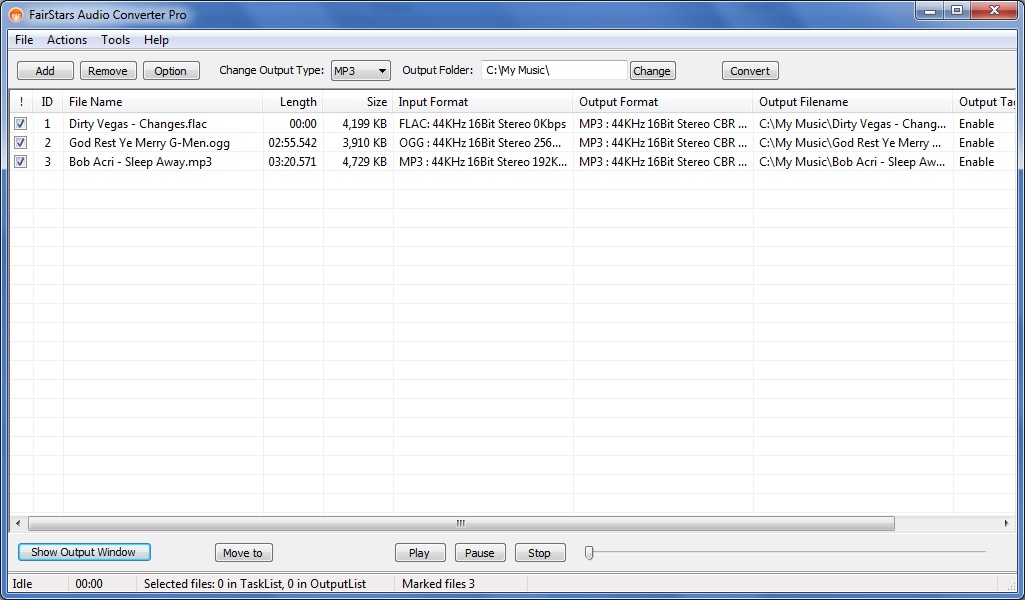
Task: Click the Output Format column header
Action: [663, 102]
